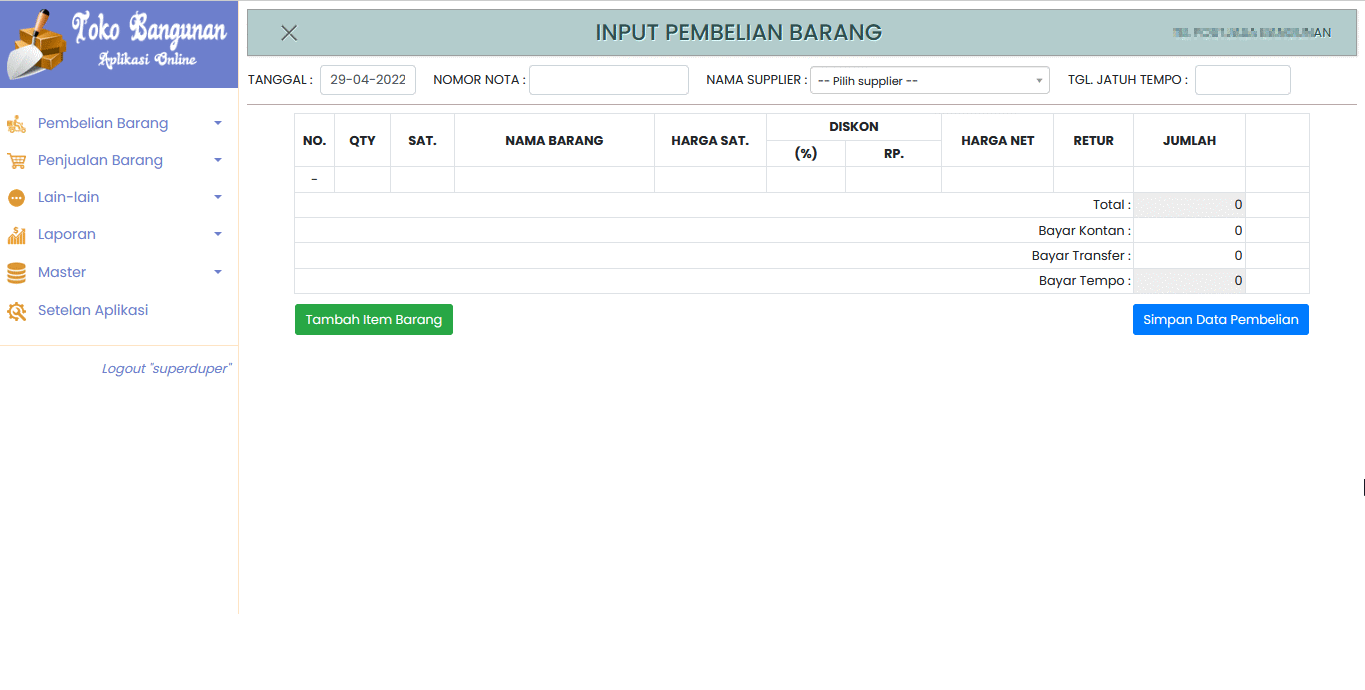Viewport: 1365px width, 690px height.
Task: Click the Lain-lain ellipsis icon
Action: tap(16, 198)
